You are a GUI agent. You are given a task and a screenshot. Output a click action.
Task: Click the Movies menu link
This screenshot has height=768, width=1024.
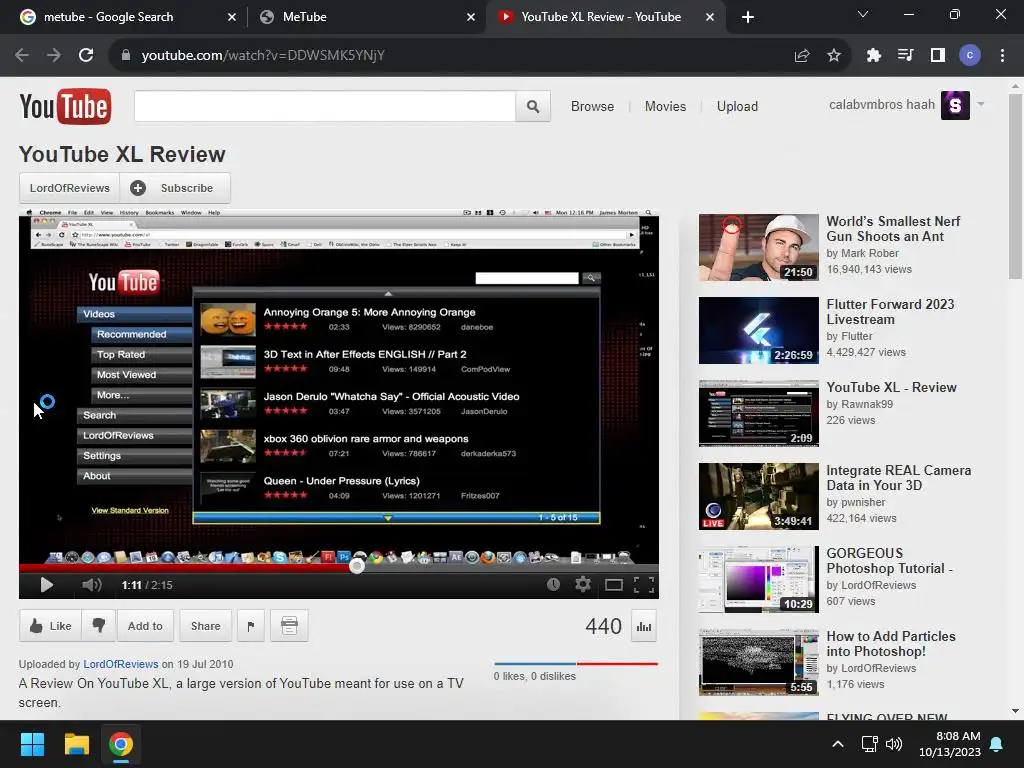[665, 106]
